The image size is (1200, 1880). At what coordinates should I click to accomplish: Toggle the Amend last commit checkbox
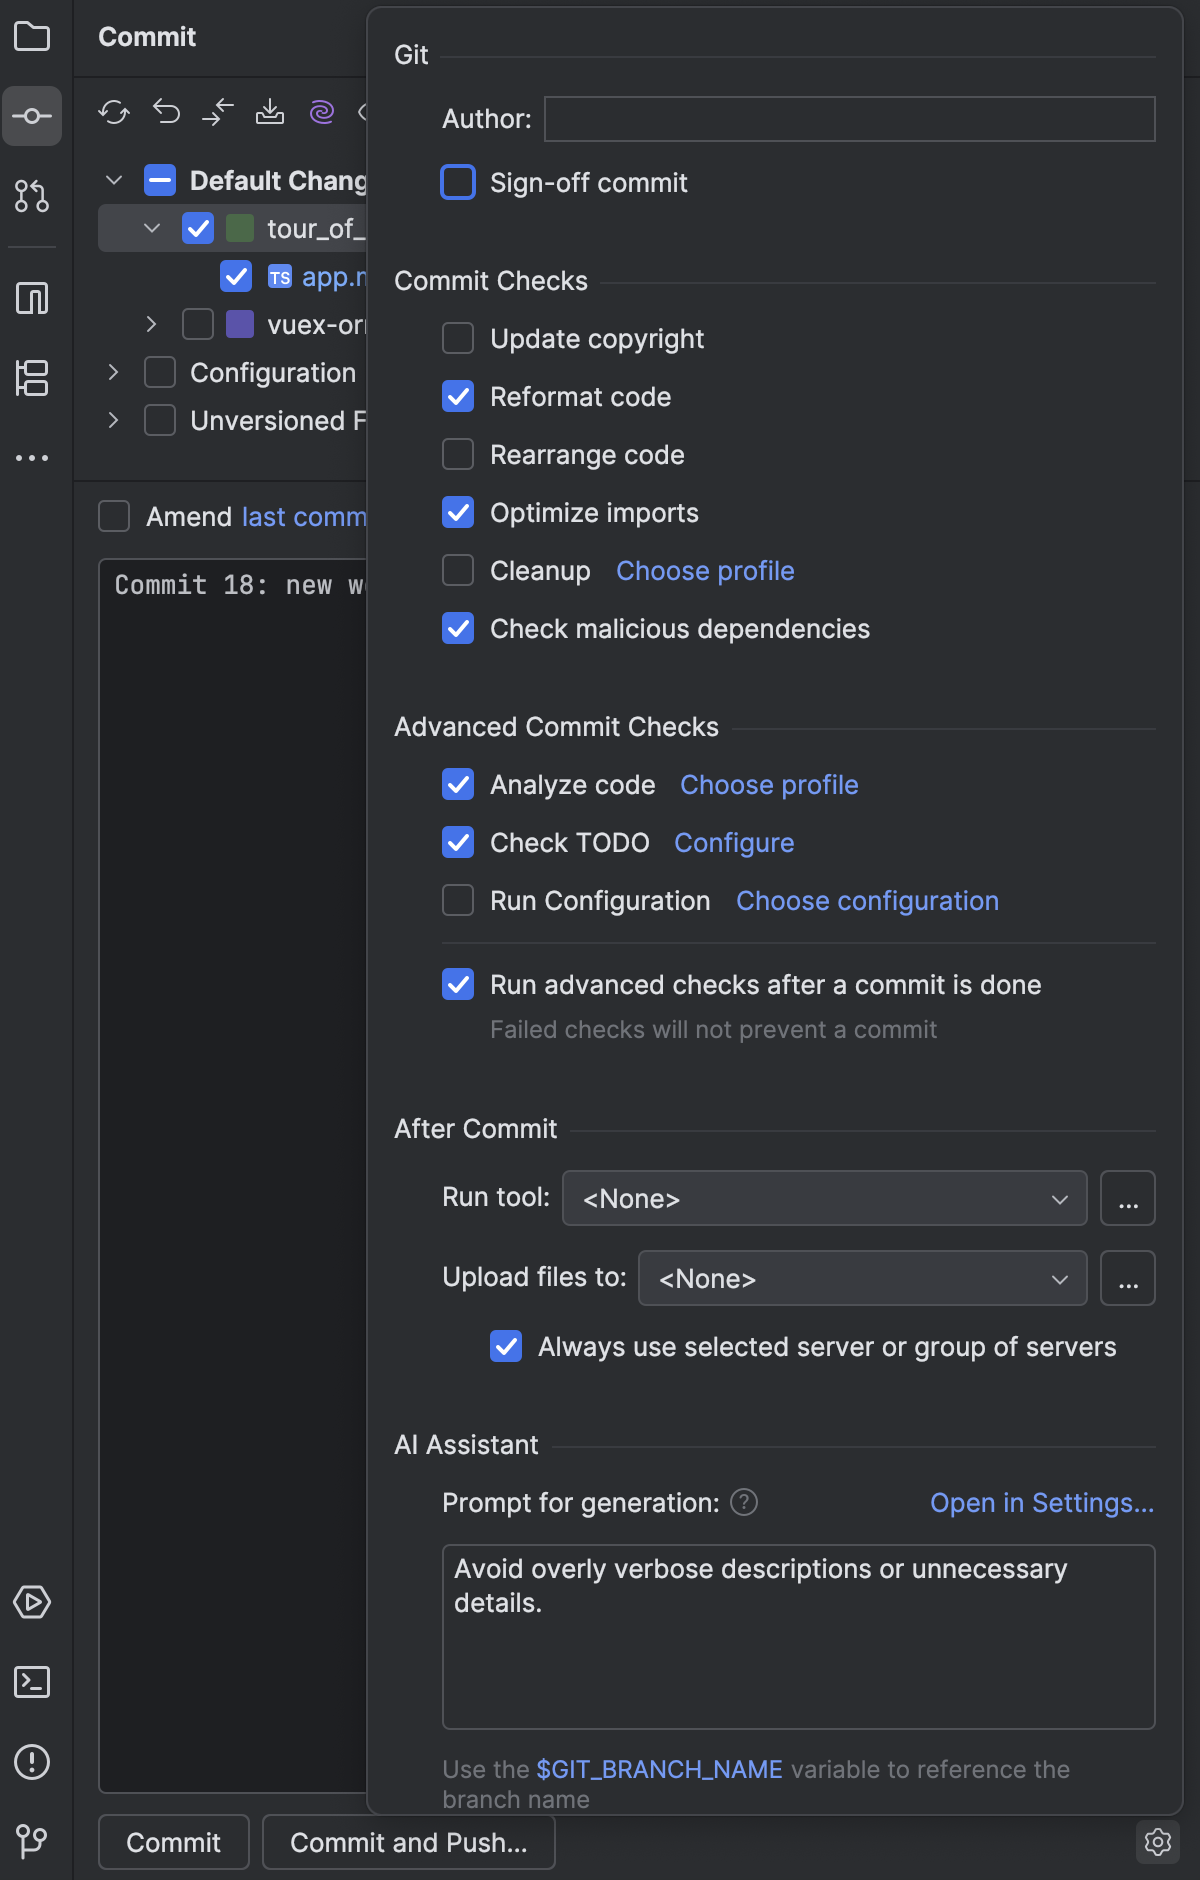[114, 516]
